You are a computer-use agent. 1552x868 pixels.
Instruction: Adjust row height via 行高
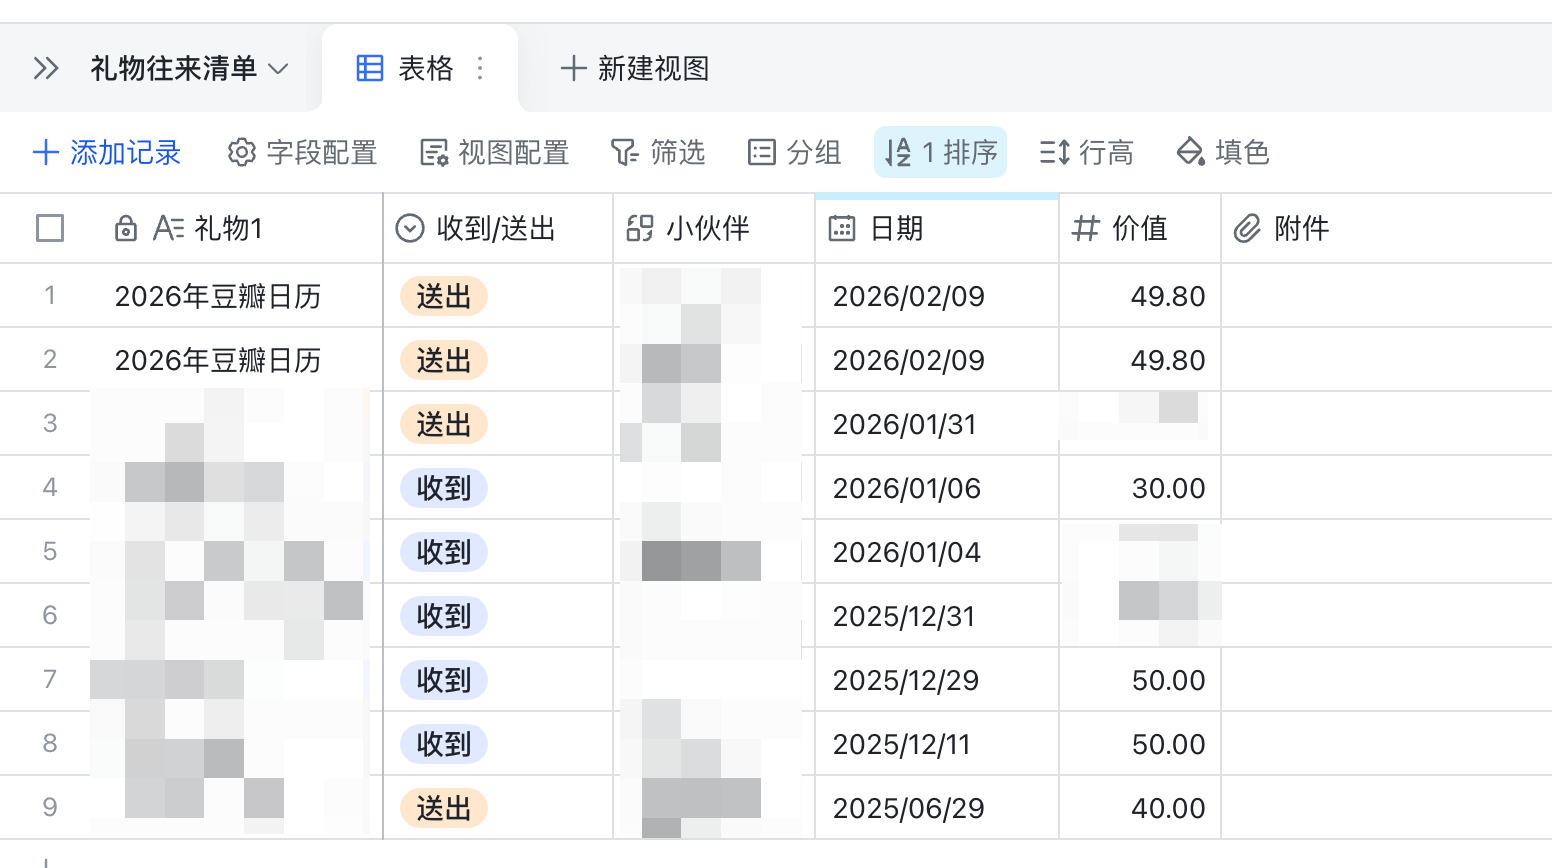tap(1086, 152)
